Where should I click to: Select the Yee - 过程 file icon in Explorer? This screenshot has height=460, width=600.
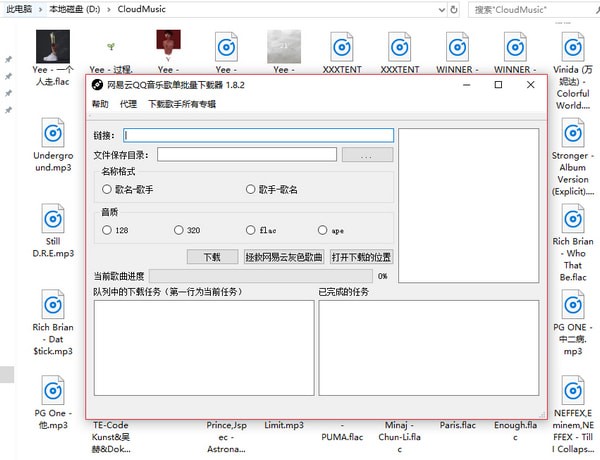click(111, 47)
